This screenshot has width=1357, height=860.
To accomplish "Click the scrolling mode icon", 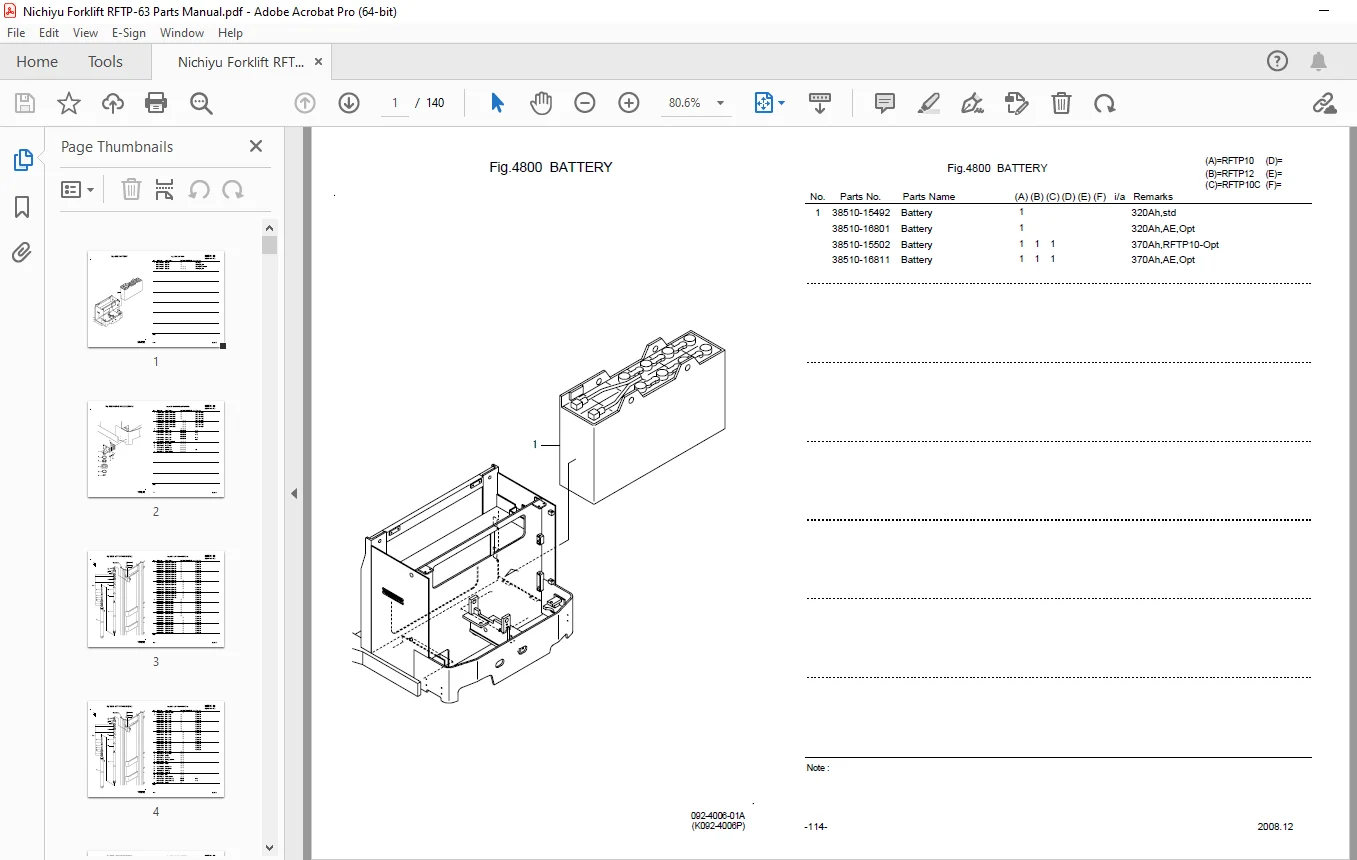I will coord(820,103).
